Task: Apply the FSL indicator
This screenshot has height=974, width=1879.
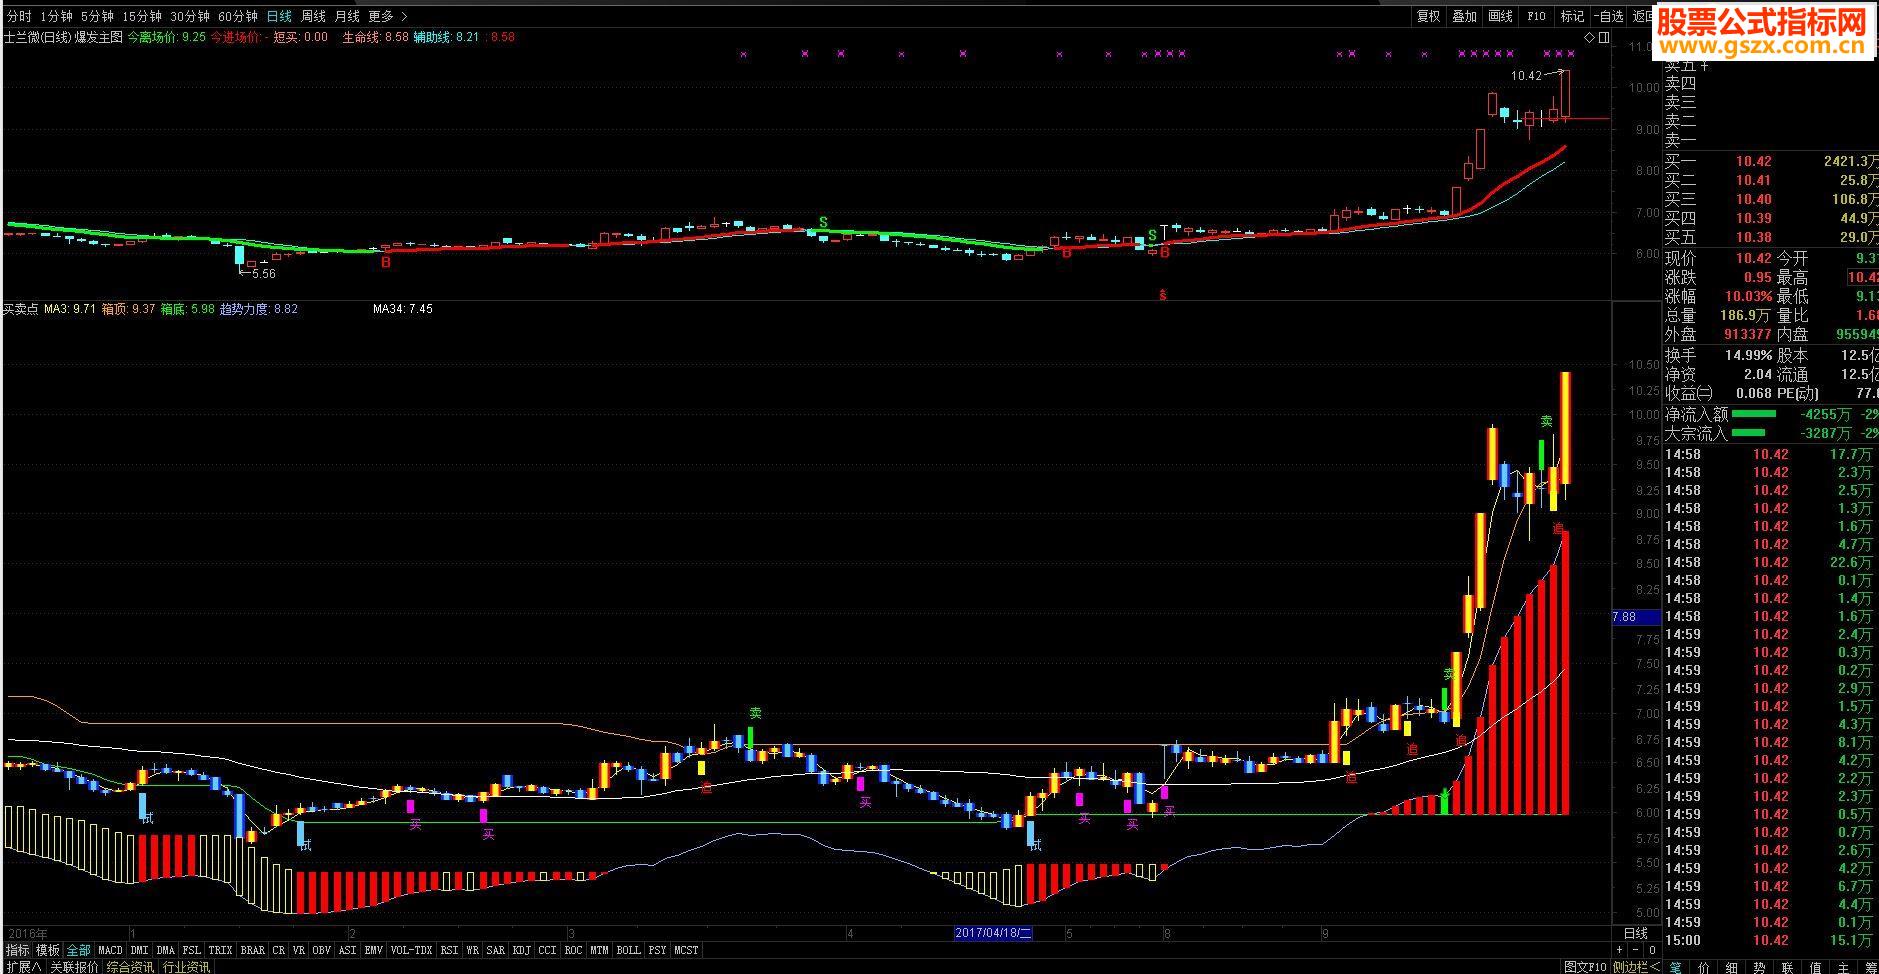Action: point(191,950)
